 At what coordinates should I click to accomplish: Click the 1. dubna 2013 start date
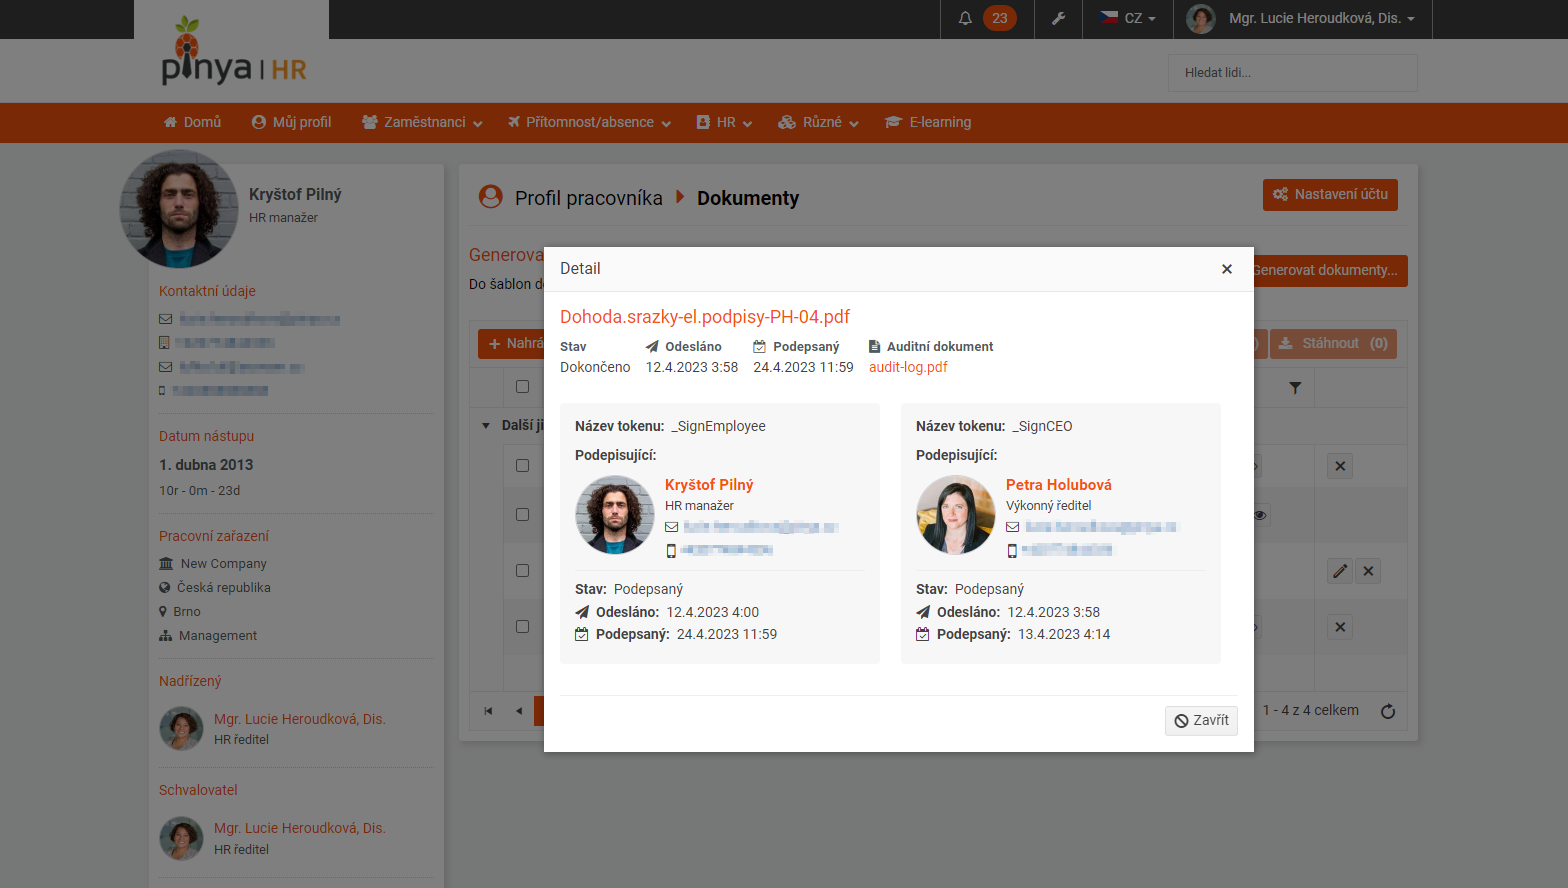206,465
